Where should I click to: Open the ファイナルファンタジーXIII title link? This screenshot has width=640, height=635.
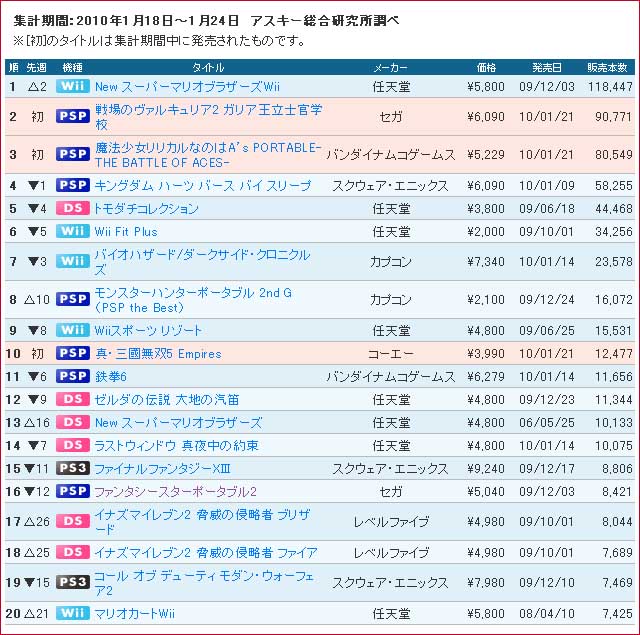[162, 468]
